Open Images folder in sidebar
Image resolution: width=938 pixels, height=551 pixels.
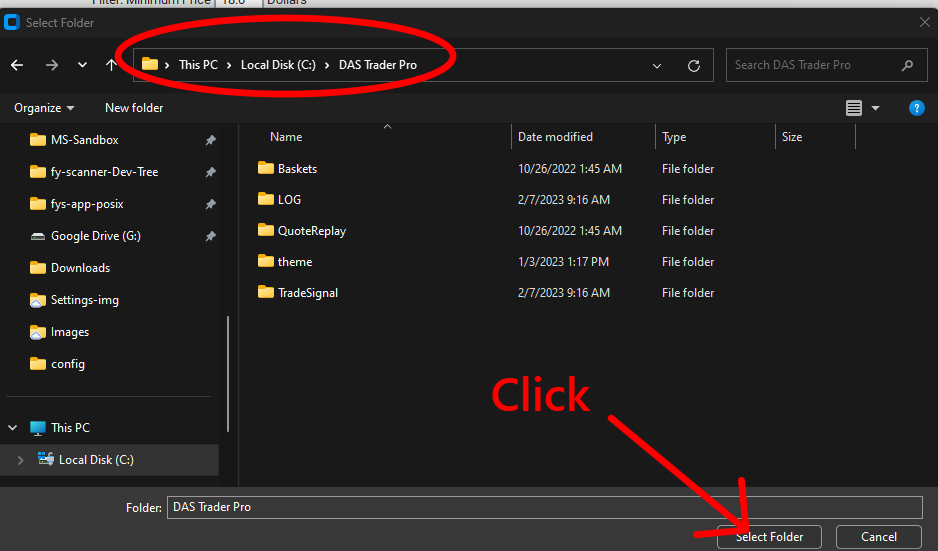69,332
